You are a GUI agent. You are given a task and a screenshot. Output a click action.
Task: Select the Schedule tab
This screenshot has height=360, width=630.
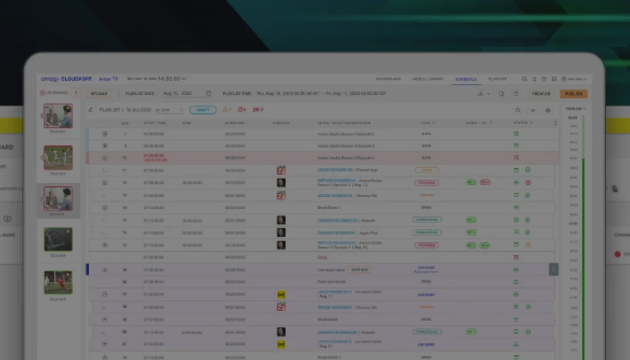point(465,79)
